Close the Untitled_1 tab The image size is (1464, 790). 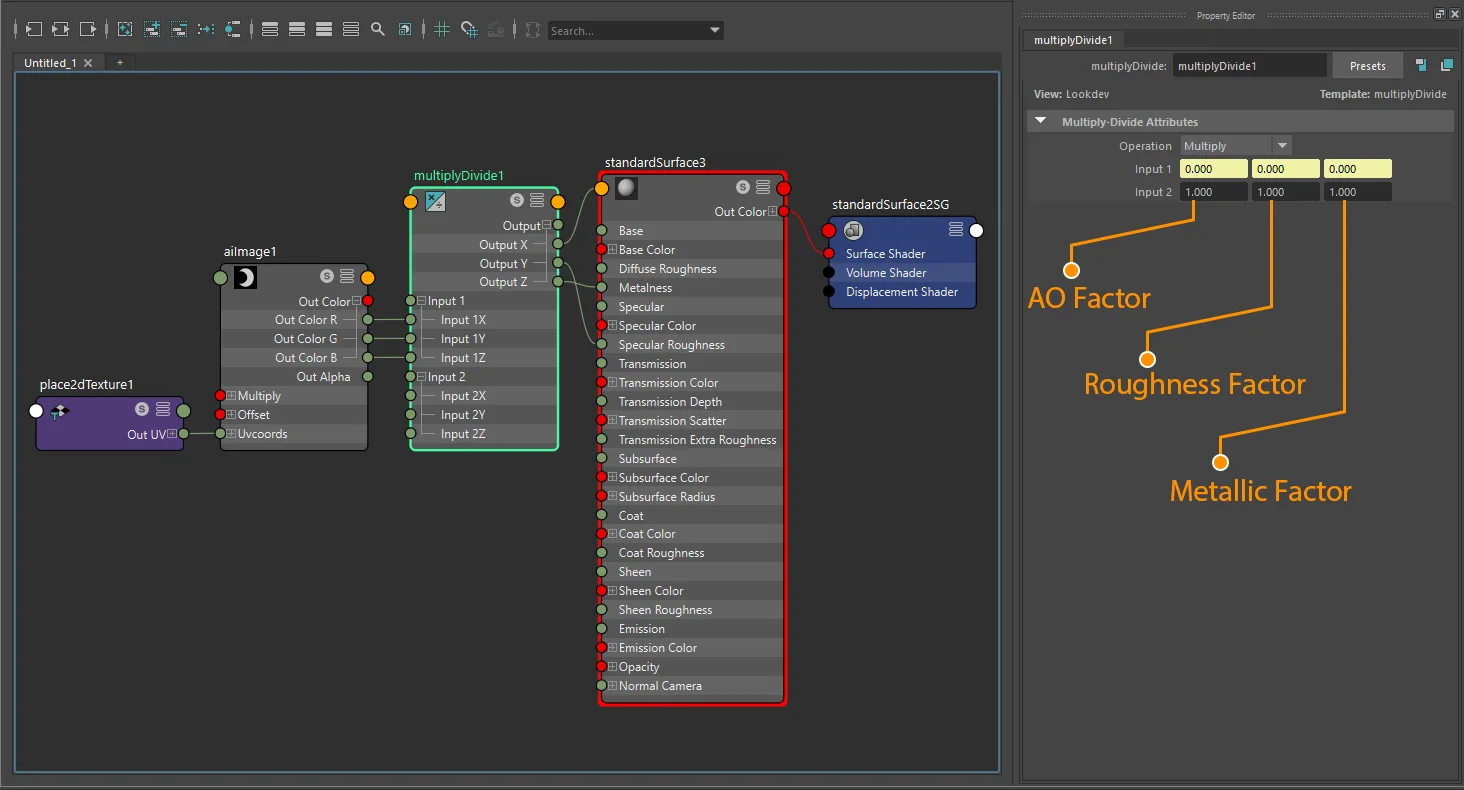88,63
